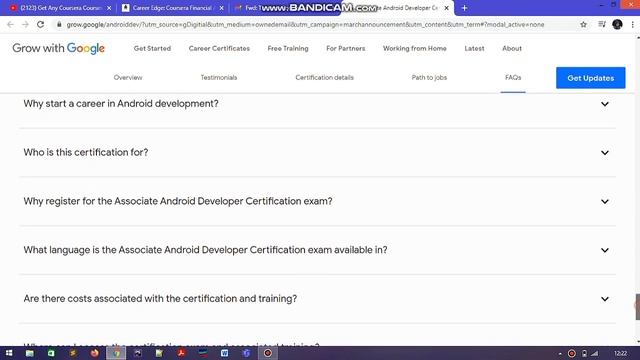
Task: Expand chevron for Are there costs associated
Action: 605,299
